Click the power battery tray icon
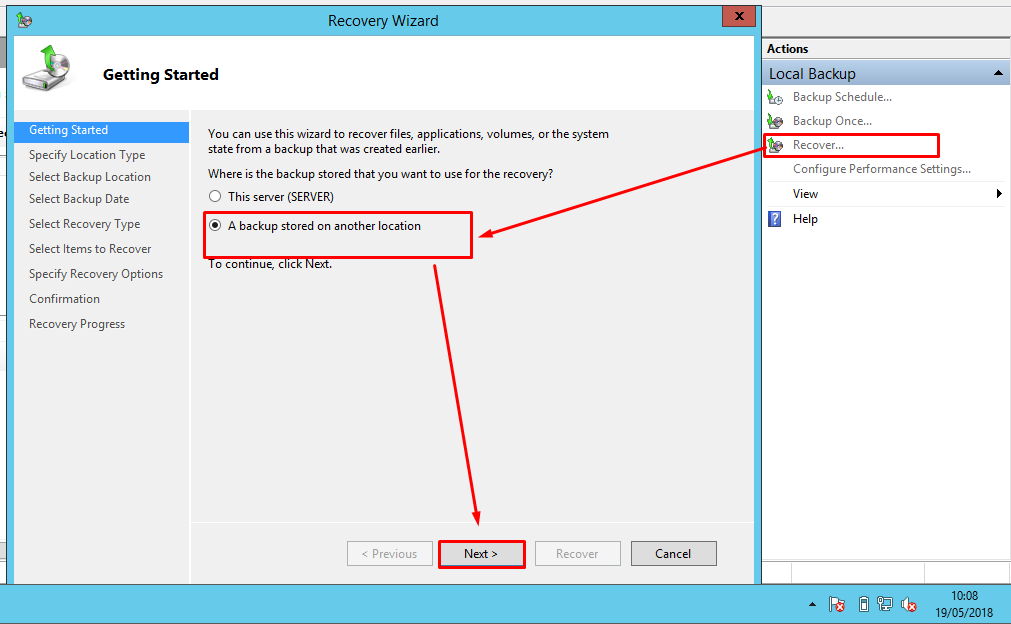The image size is (1011, 624). point(864,604)
